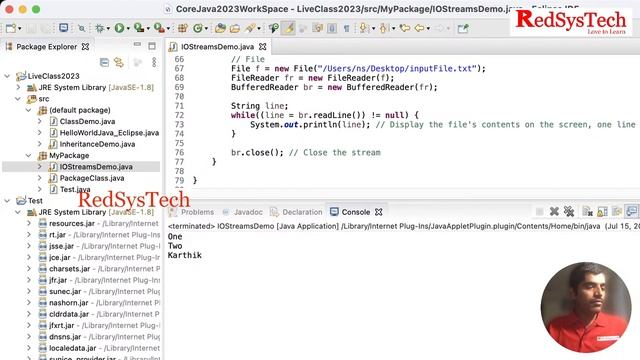Screen dimensions: 640x360
Task: Click the Debug bug icon in toolbar
Action: pos(99,28)
